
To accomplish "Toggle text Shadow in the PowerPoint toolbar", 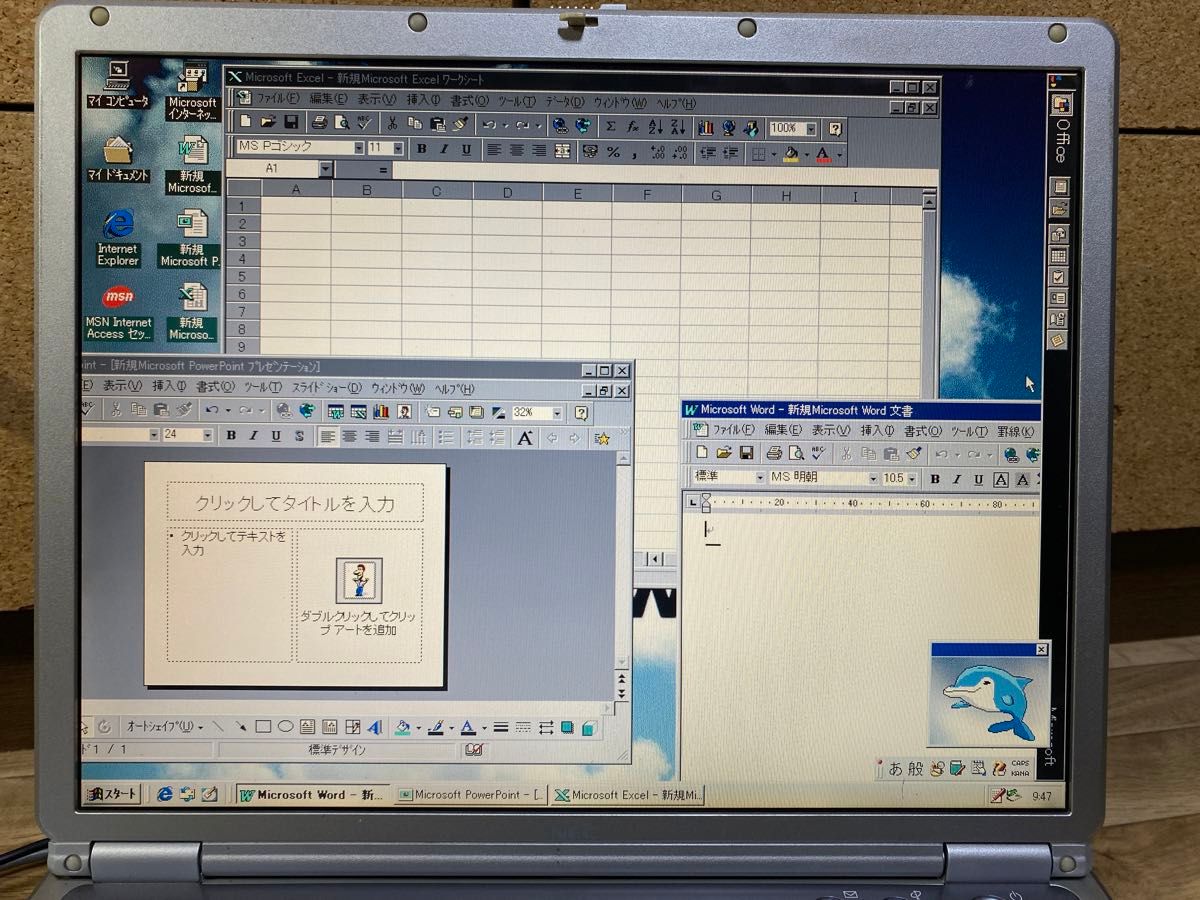I will tap(299, 436).
